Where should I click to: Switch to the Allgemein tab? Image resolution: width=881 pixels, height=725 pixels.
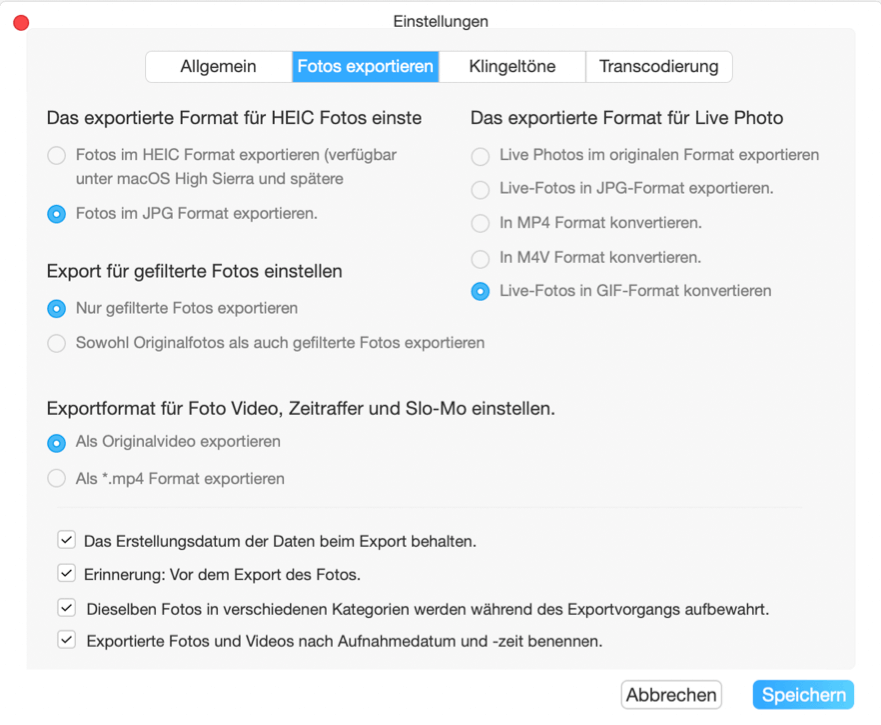(x=218, y=66)
